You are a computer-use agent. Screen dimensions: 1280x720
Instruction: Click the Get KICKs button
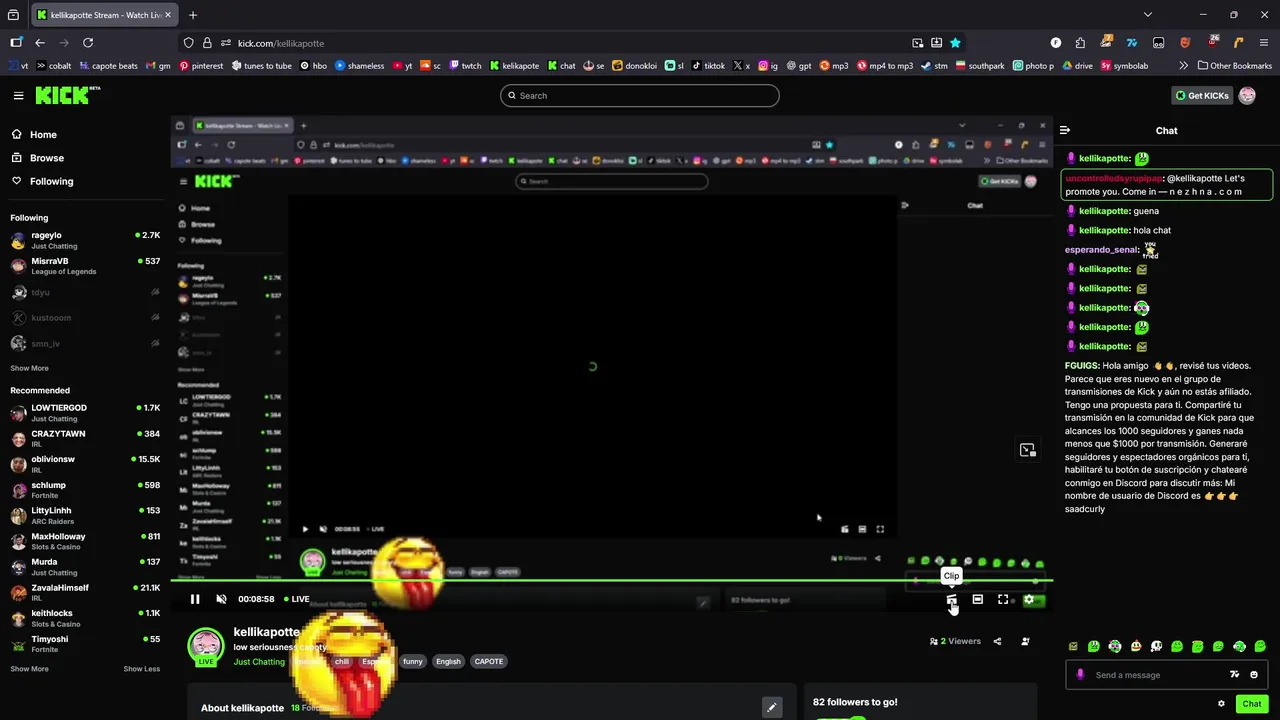1202,96
